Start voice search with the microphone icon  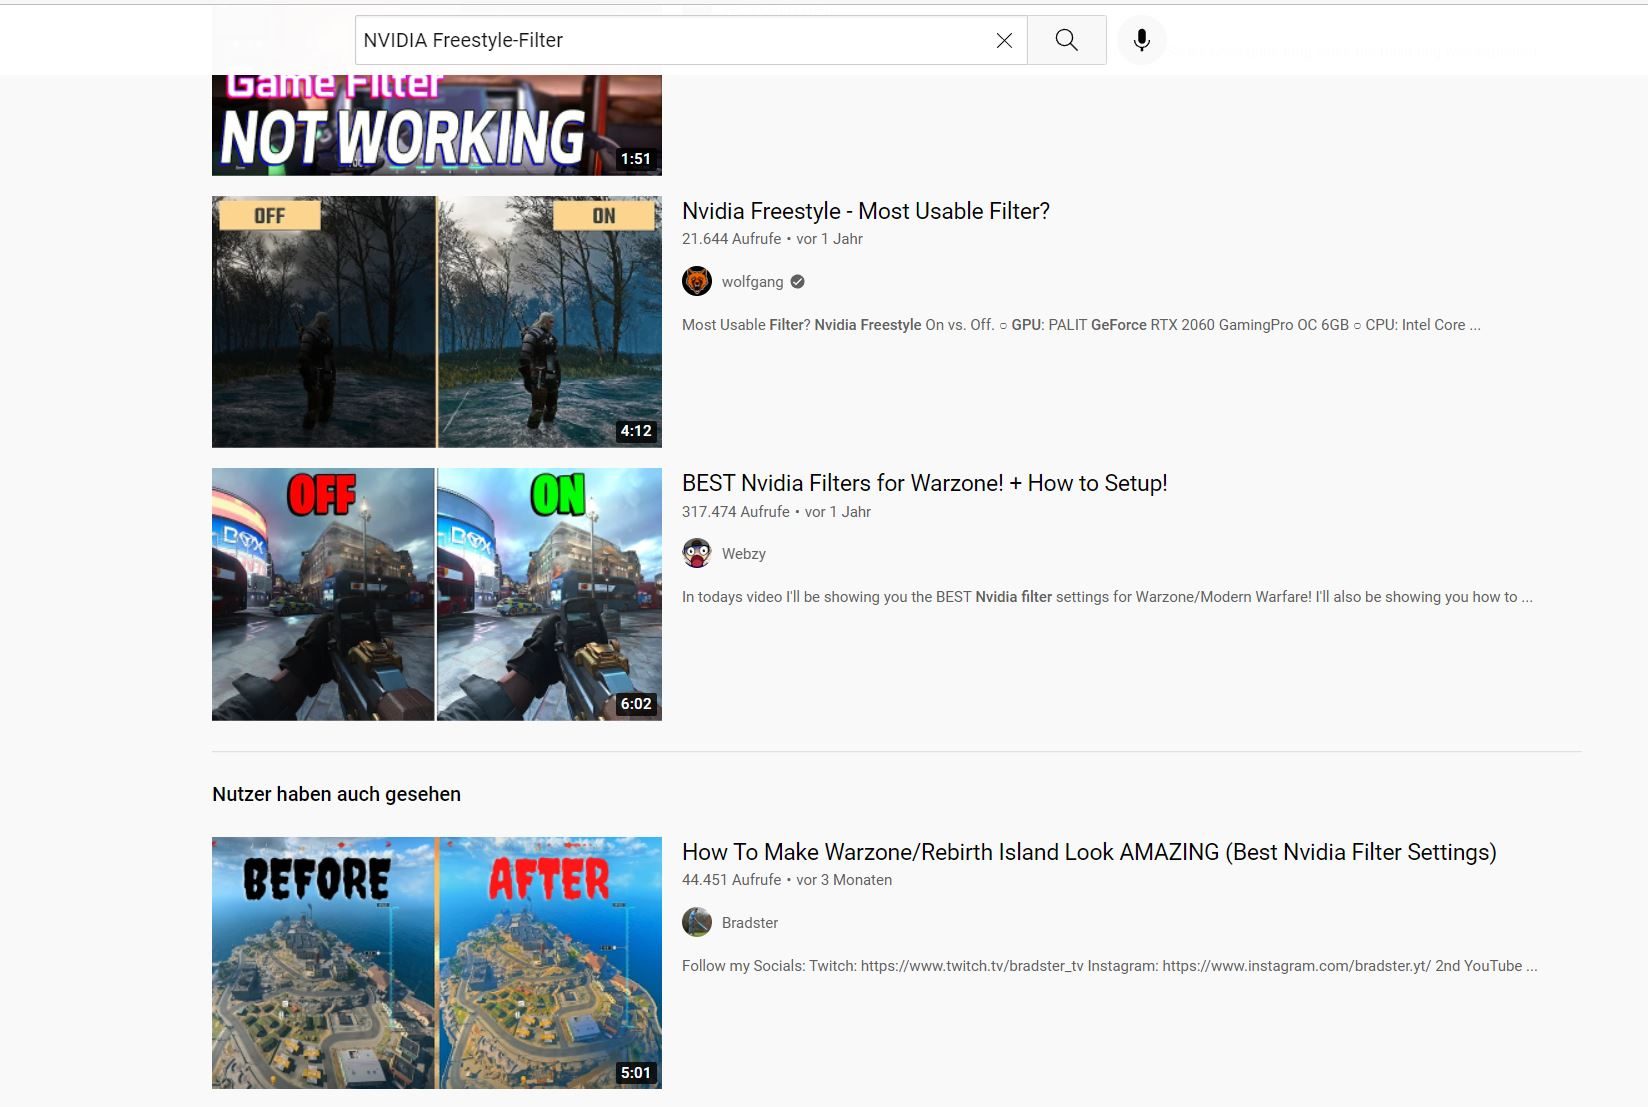tap(1142, 40)
